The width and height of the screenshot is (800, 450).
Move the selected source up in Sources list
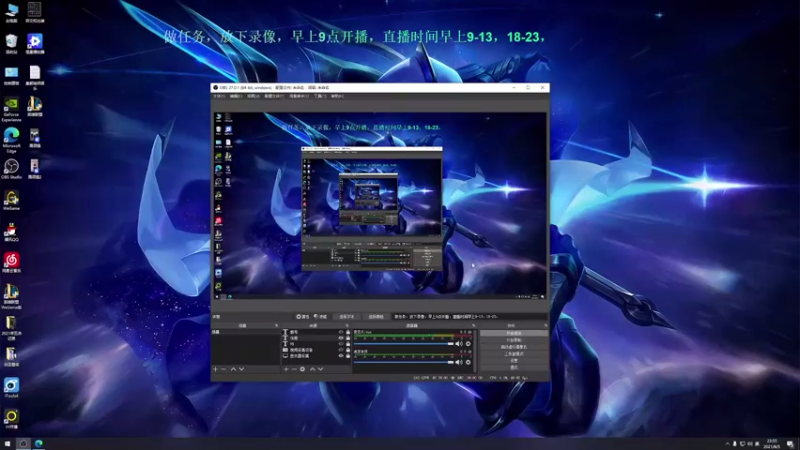(x=312, y=369)
